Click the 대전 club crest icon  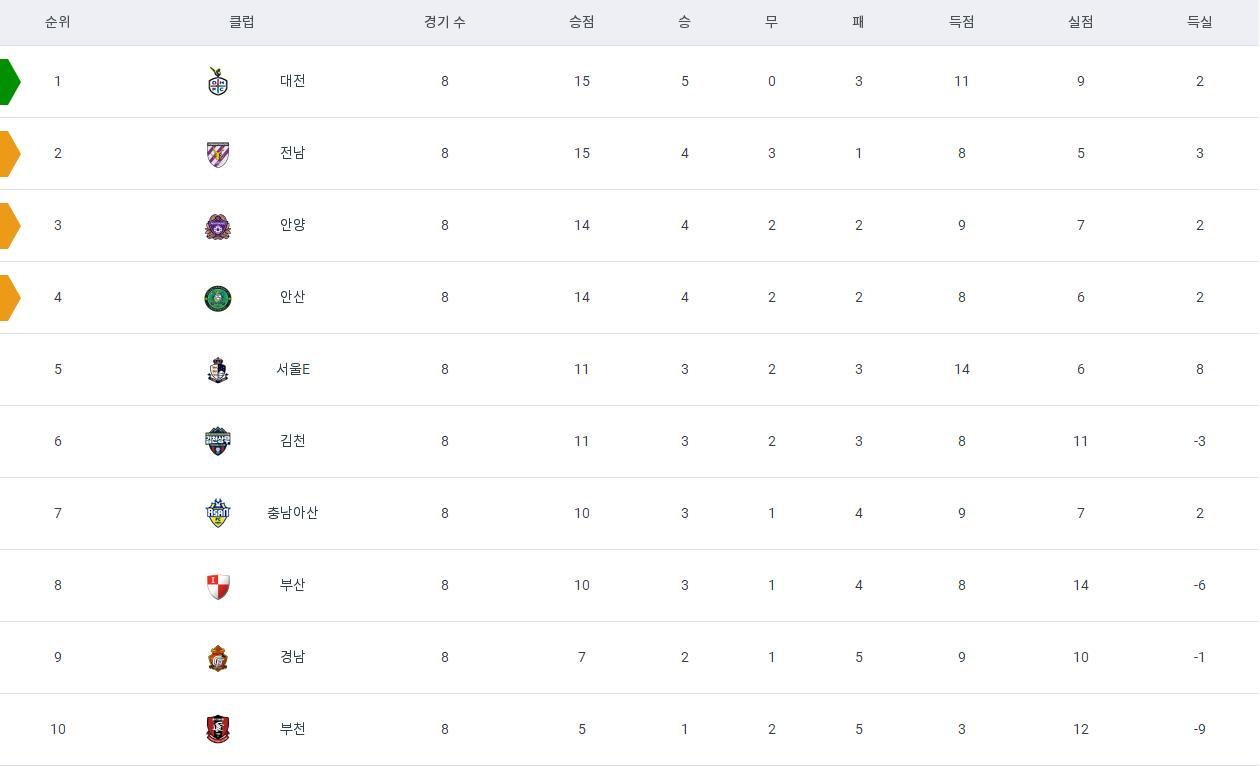[x=218, y=82]
